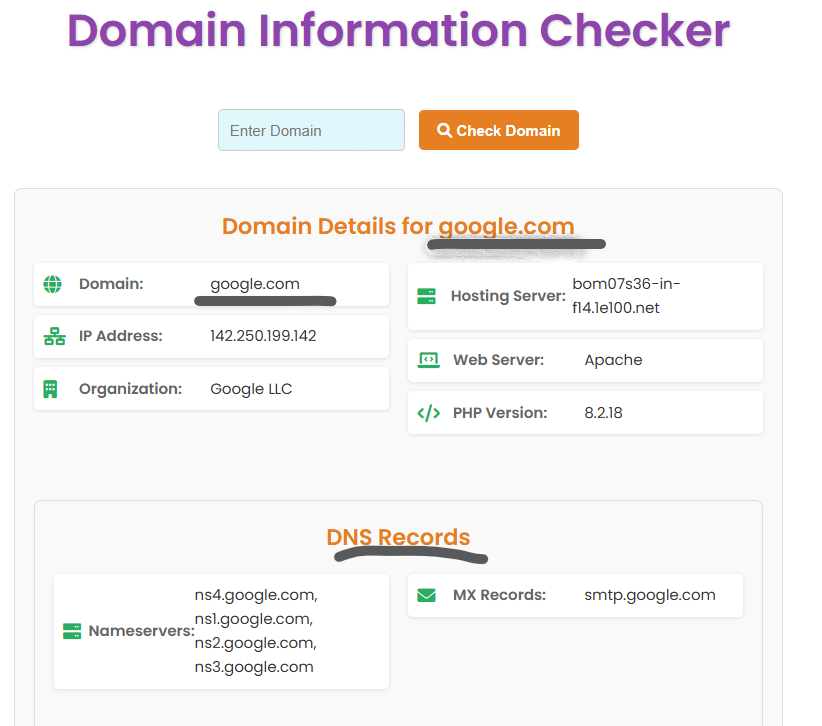Click the code brackets icon beside PHP Version

[x=428, y=413]
